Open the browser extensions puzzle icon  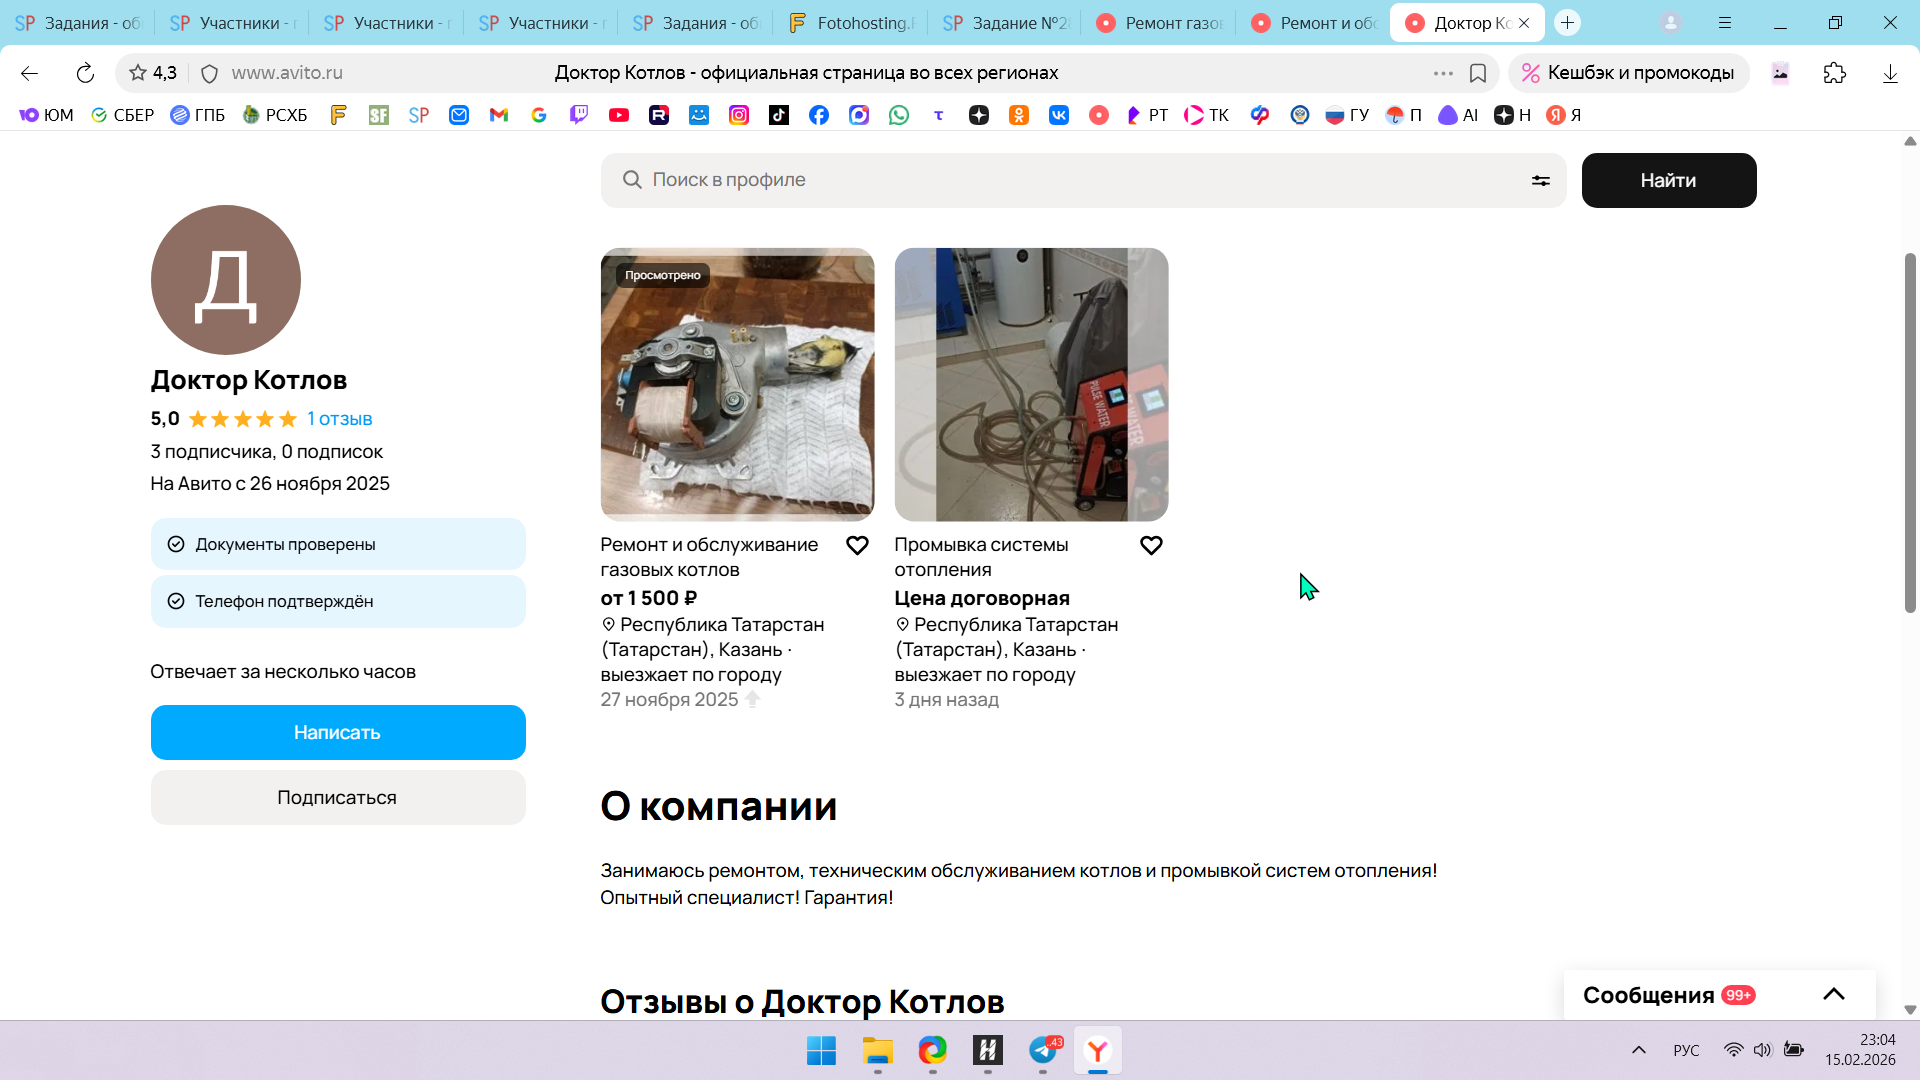point(1834,73)
